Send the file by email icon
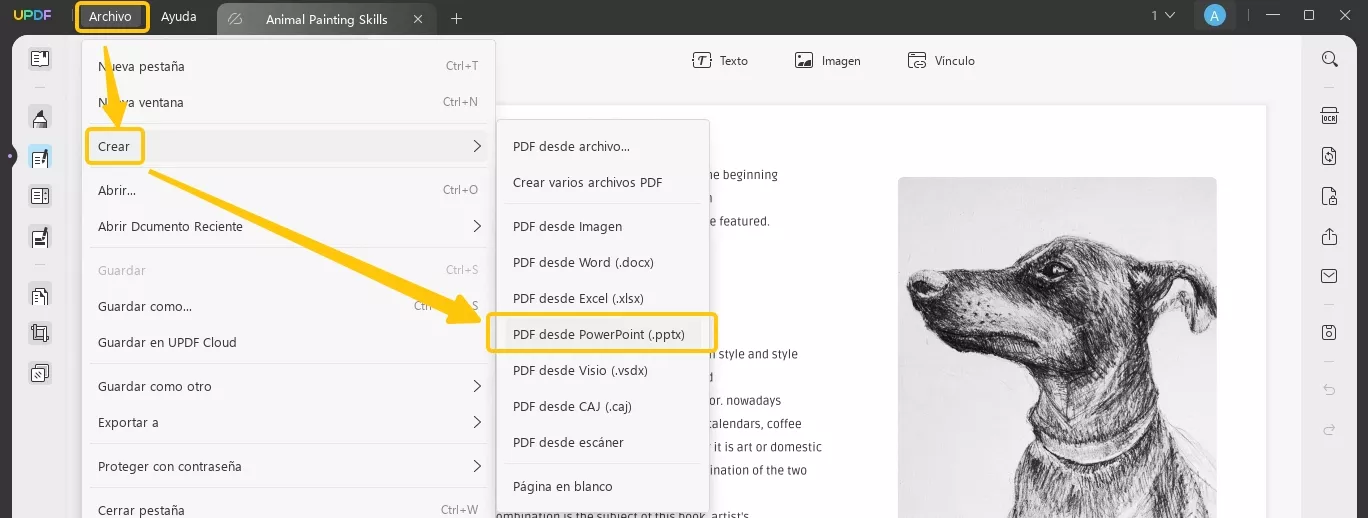 point(1329,276)
